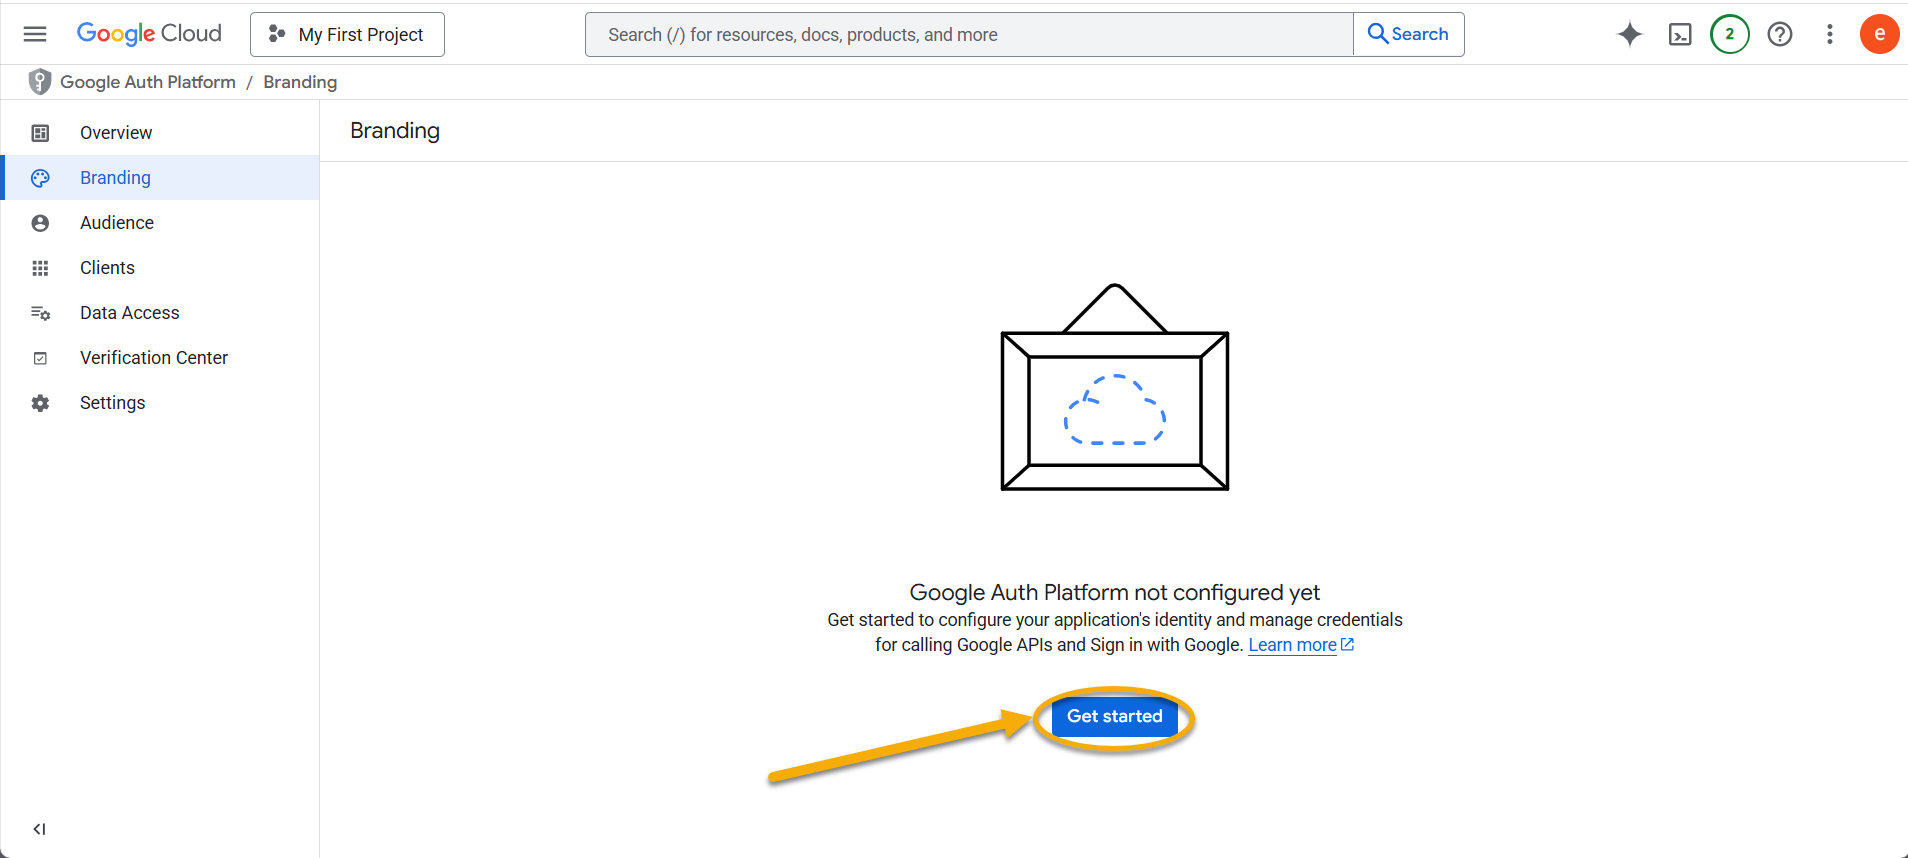Click the Google Auth Platform shield icon
Viewport: 1908px width, 858px height.
(x=39, y=82)
